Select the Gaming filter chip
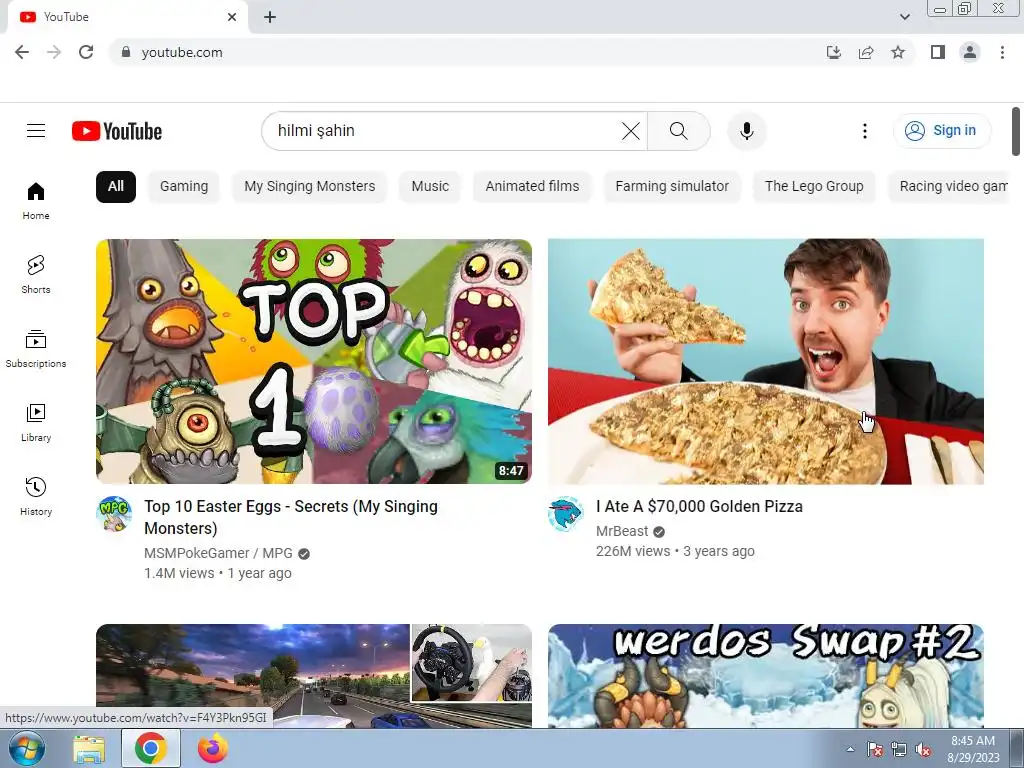1024x768 pixels. pyautogui.click(x=184, y=187)
